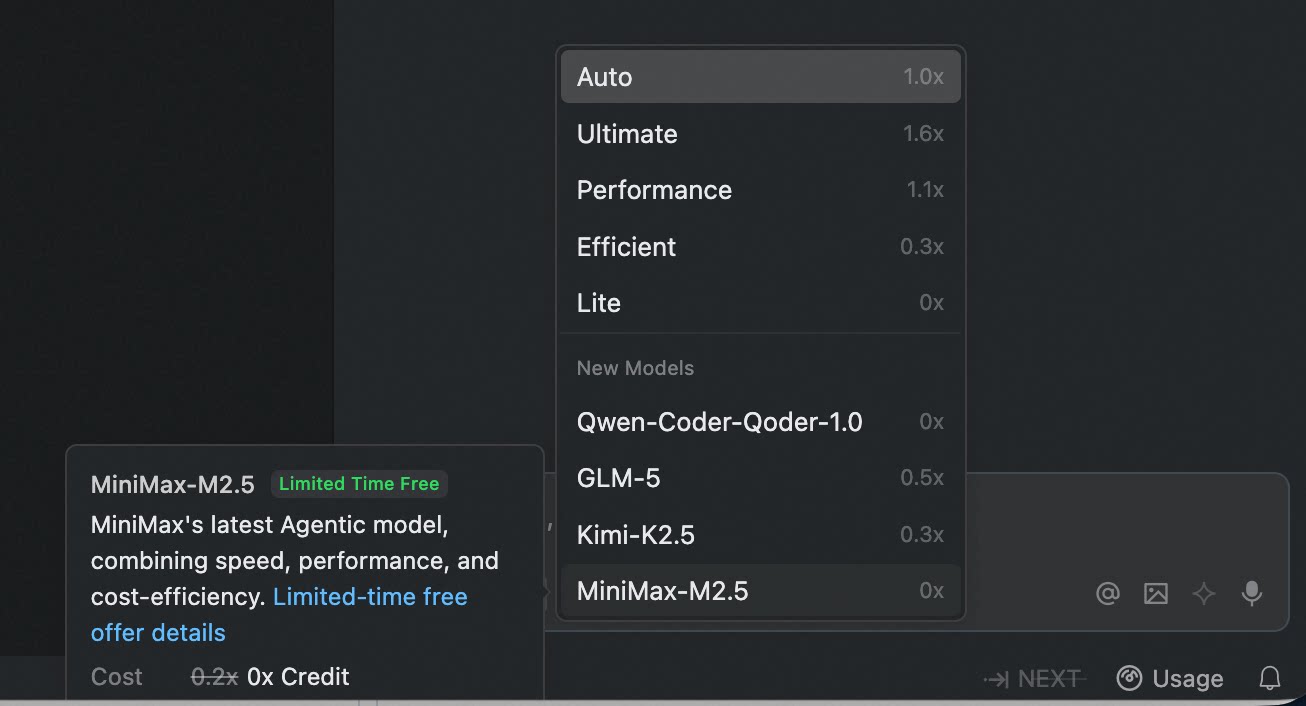This screenshot has height=706, width=1306.
Task: Click the attach image icon
Action: tap(1156, 594)
